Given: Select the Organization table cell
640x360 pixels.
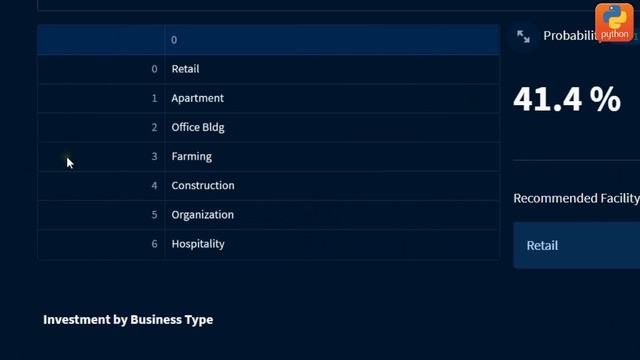Looking at the screenshot, I should click(x=332, y=215).
